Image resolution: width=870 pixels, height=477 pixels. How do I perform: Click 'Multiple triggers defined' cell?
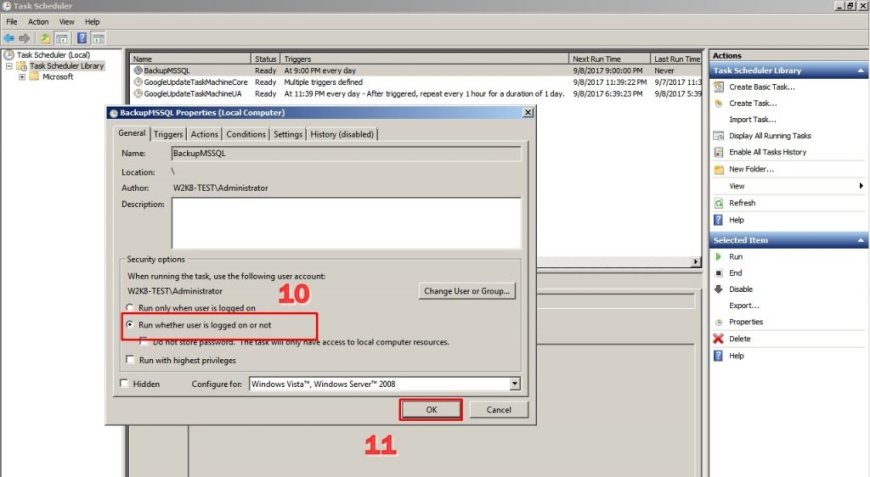click(x=323, y=82)
